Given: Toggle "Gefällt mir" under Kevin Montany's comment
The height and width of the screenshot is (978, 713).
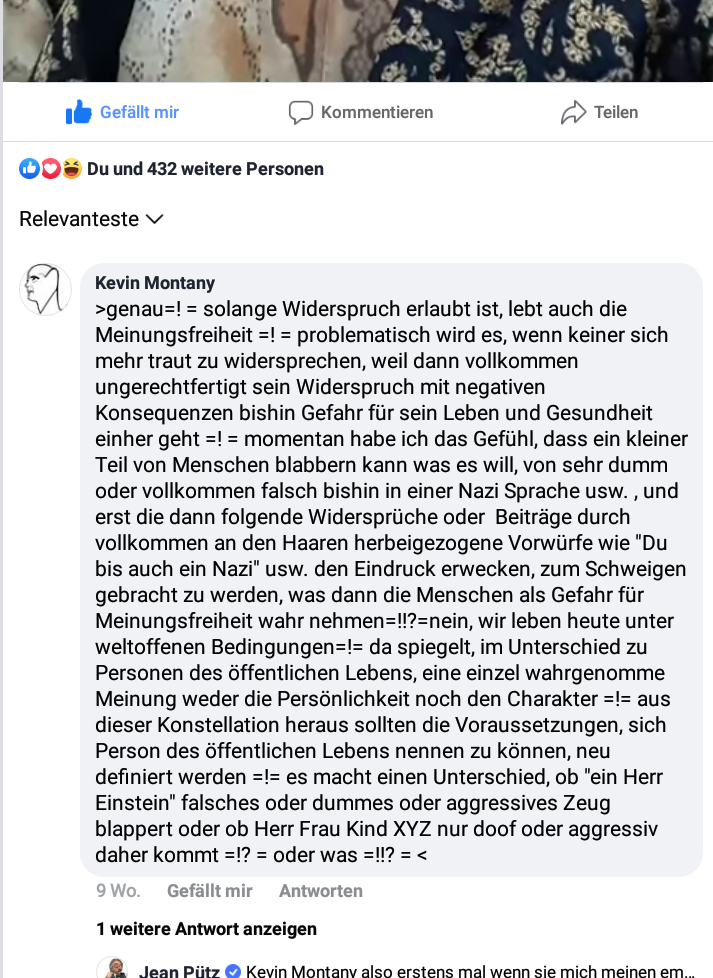Looking at the screenshot, I should 210,891.
